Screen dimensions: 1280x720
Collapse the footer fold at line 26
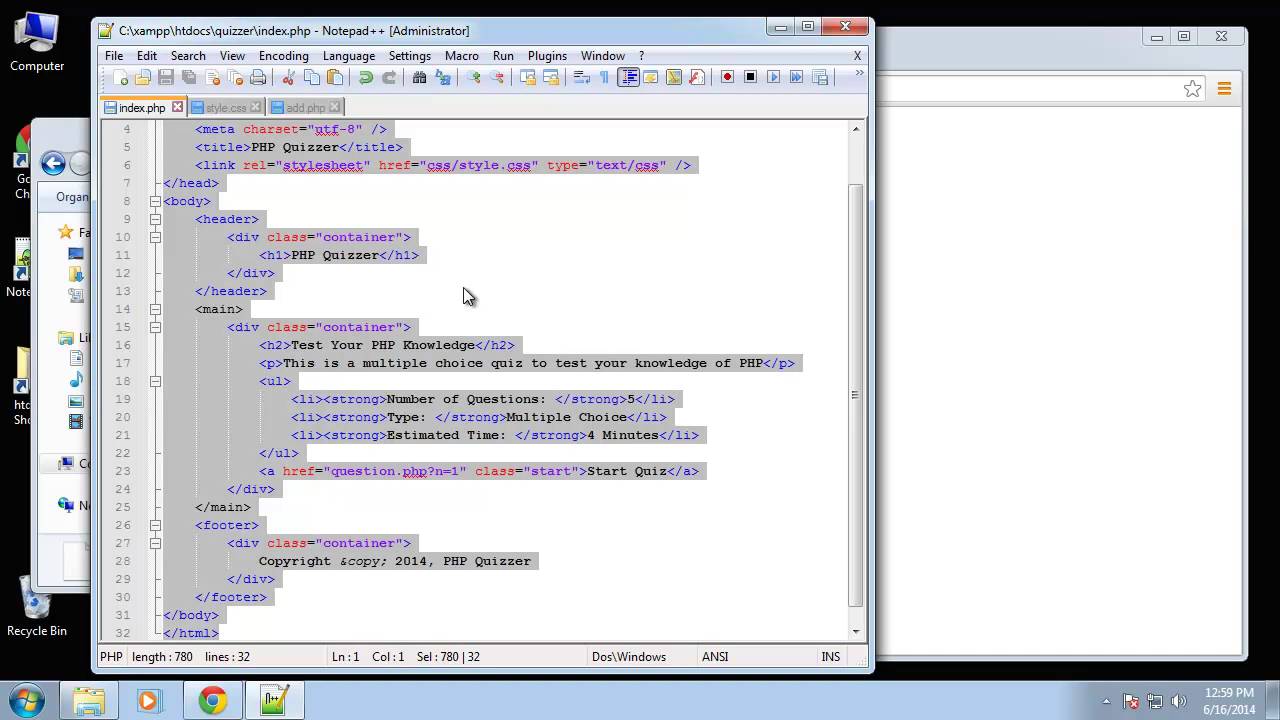[155, 525]
